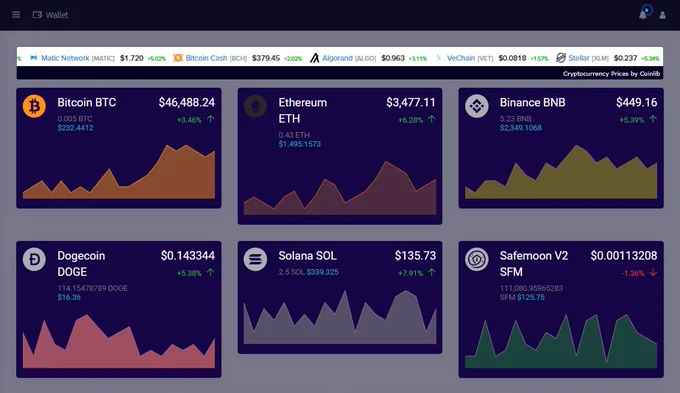This screenshot has height=393, width=680.
Task: Click the Ethereum red price chart
Action: (340, 188)
